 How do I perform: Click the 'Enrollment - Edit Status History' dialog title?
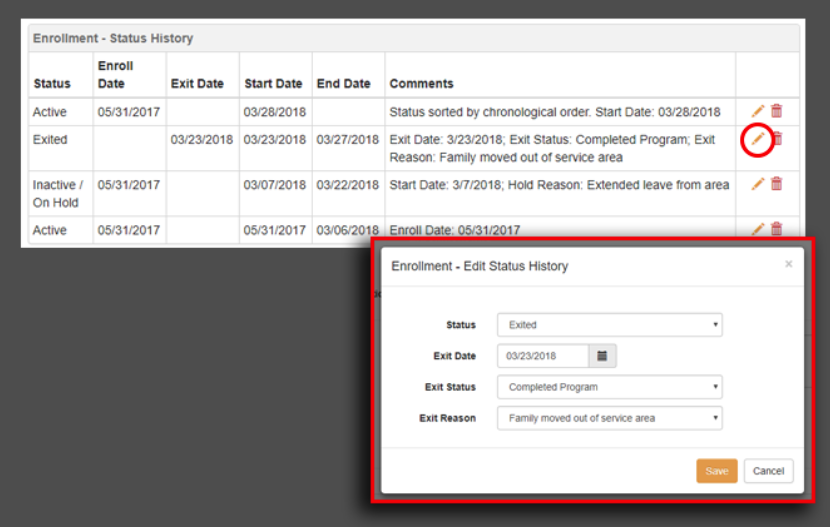point(480,266)
